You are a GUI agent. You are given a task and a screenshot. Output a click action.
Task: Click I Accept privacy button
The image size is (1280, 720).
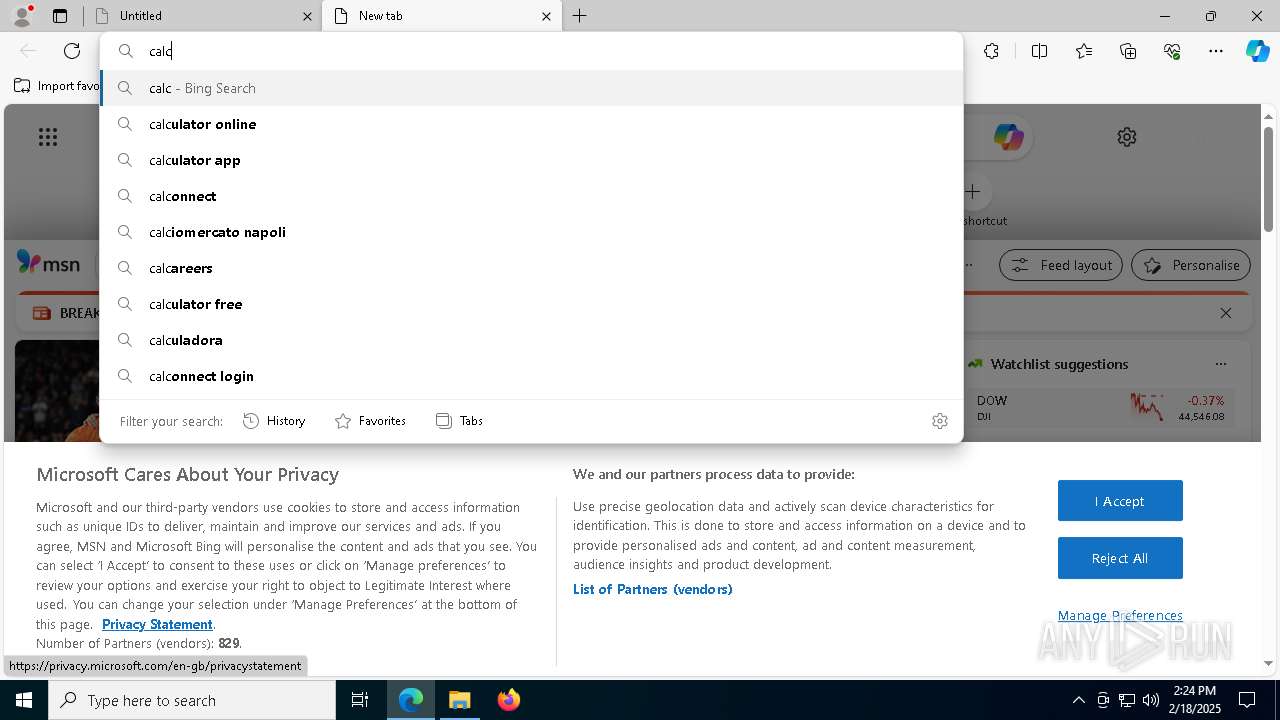click(1120, 501)
